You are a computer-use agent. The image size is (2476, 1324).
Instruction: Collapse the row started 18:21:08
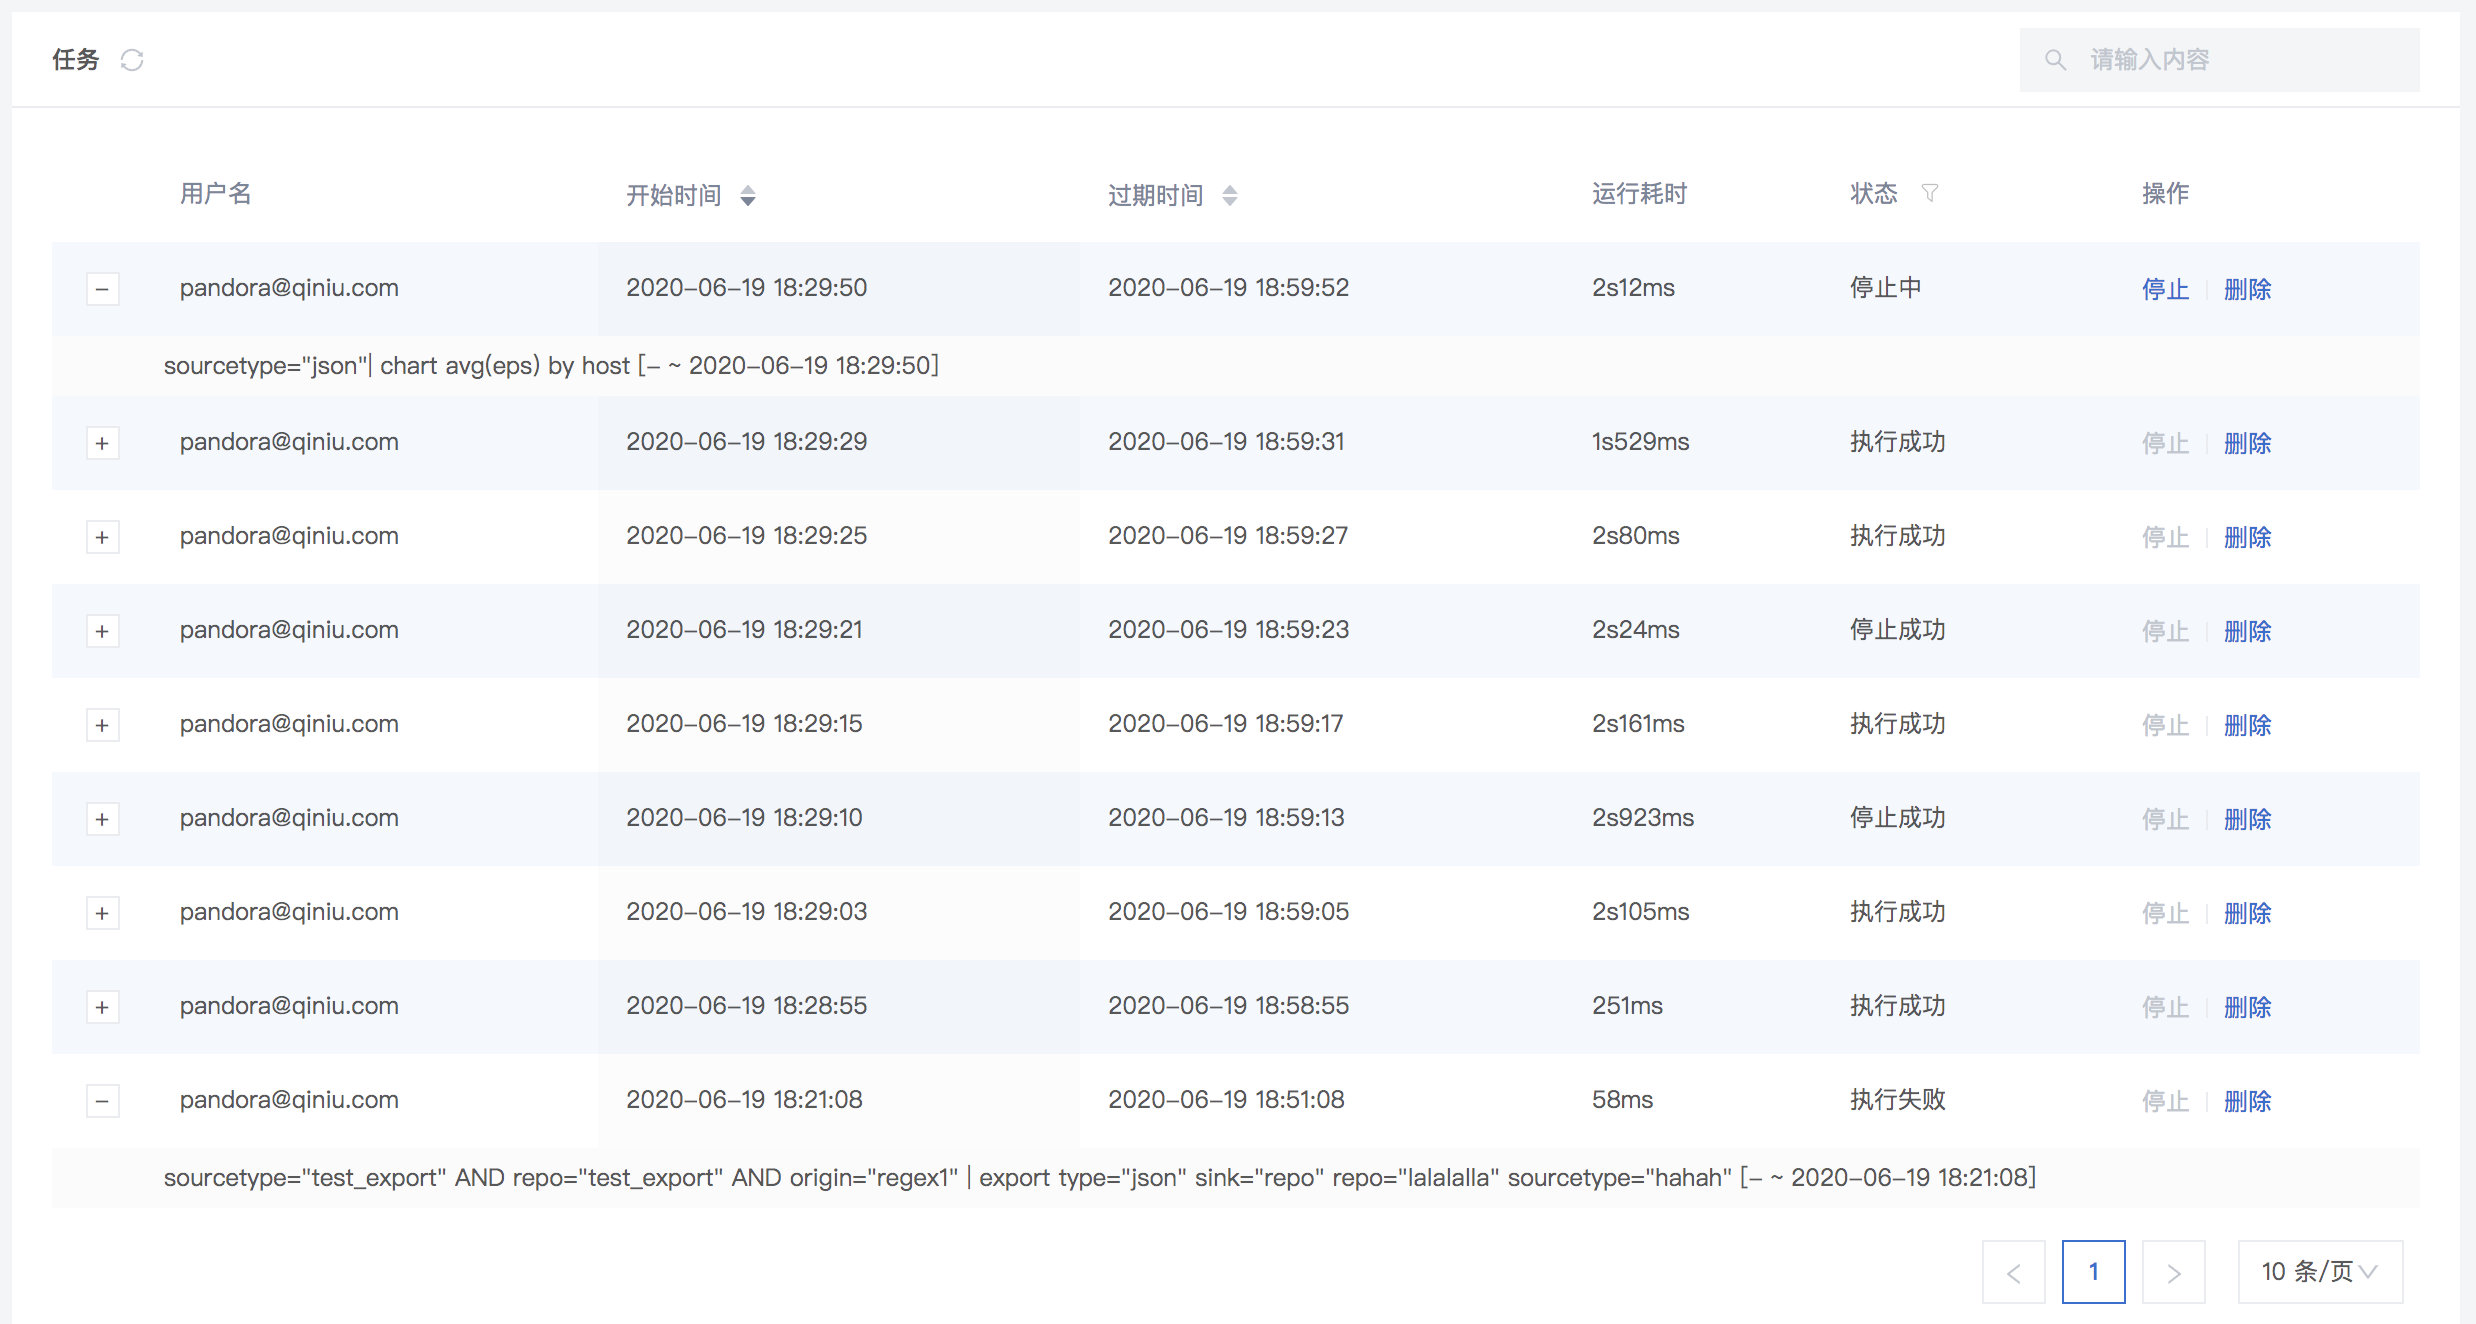pos(102,1101)
